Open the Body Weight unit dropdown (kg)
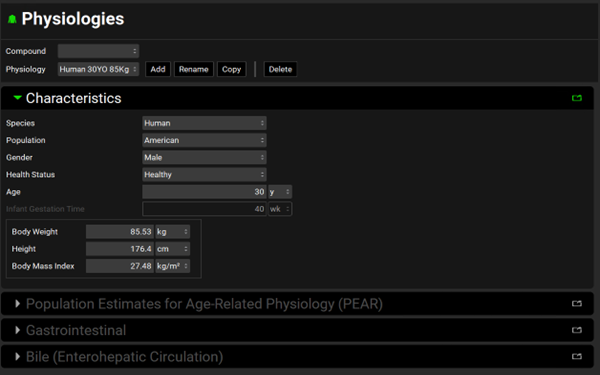 click(173, 232)
